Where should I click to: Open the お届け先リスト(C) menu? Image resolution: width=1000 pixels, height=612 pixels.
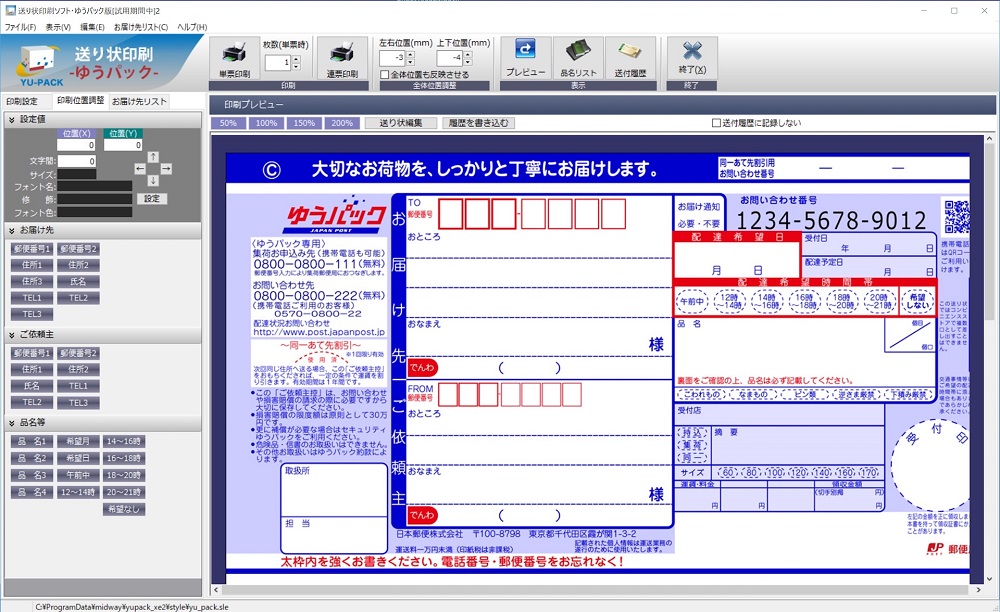[140, 27]
